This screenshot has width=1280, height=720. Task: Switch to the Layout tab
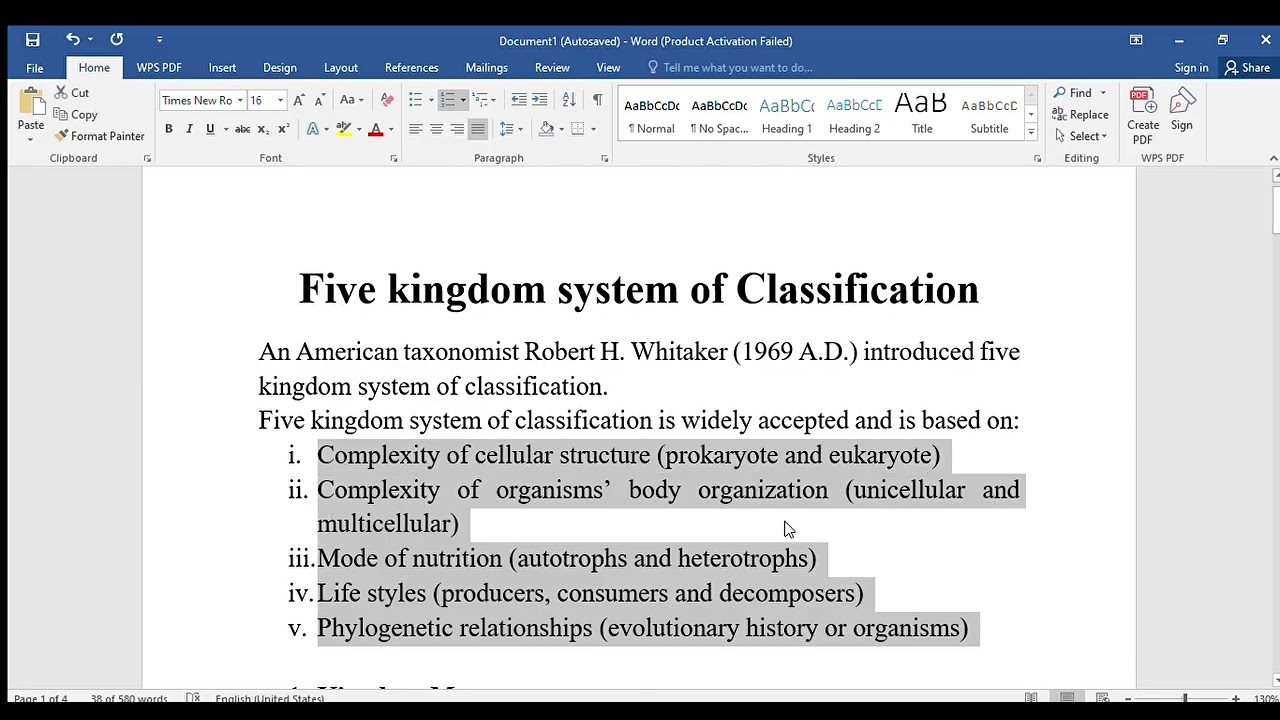point(341,68)
